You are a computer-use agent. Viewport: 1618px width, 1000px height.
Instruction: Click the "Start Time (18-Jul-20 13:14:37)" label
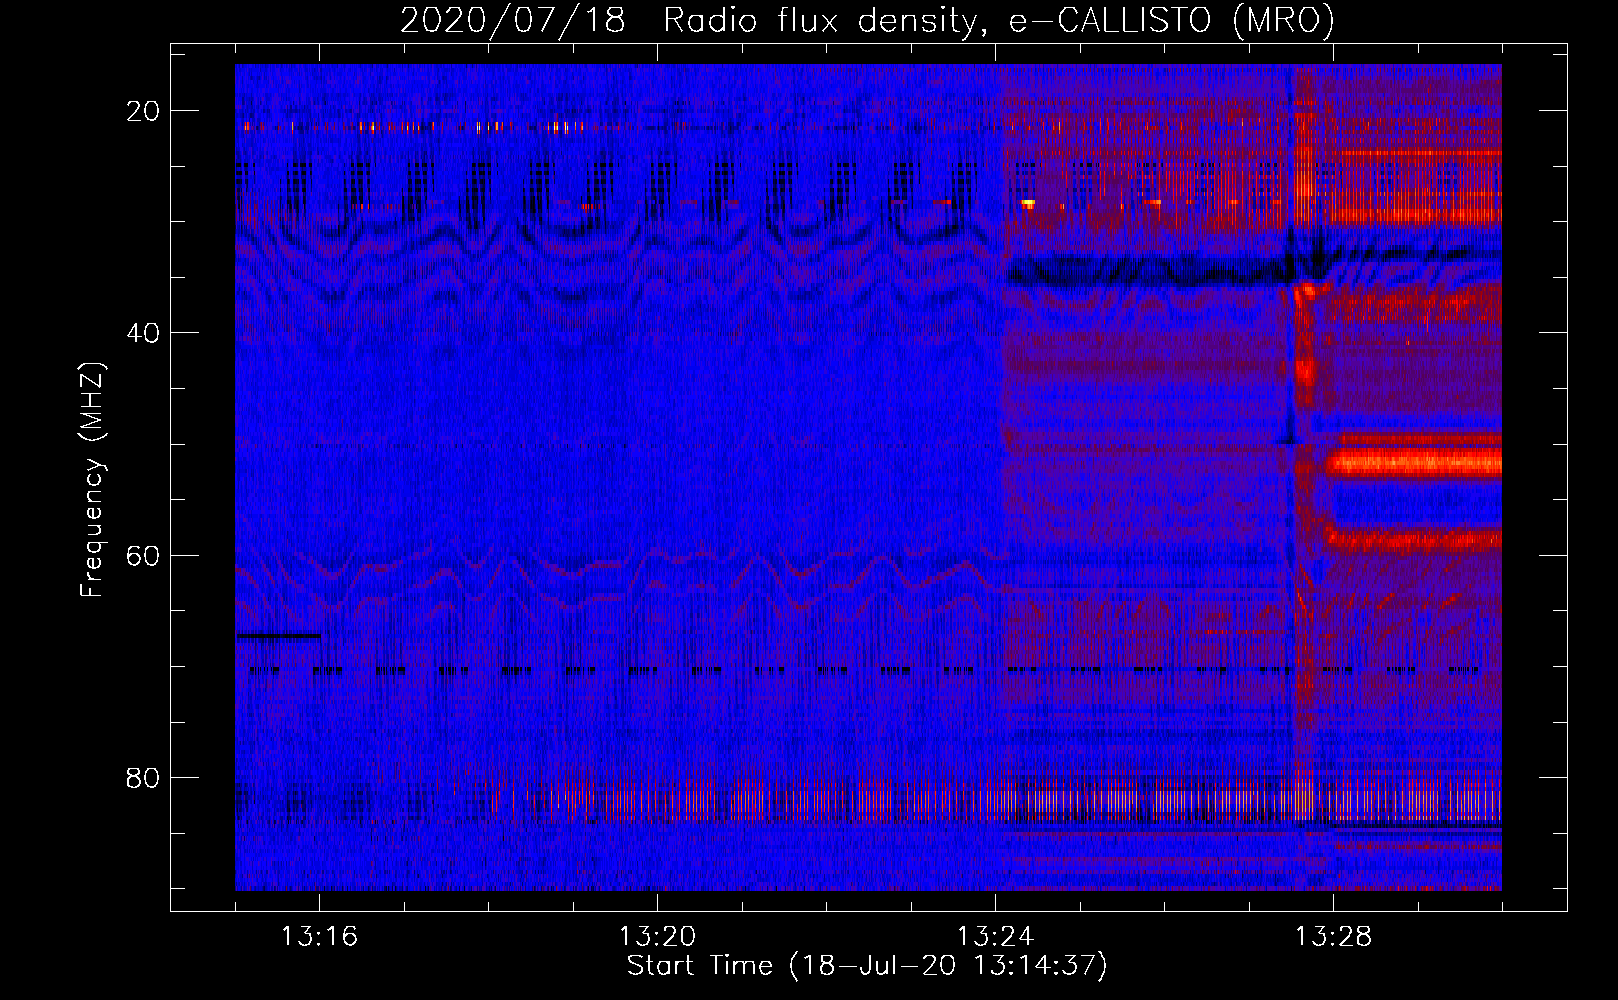point(867,966)
